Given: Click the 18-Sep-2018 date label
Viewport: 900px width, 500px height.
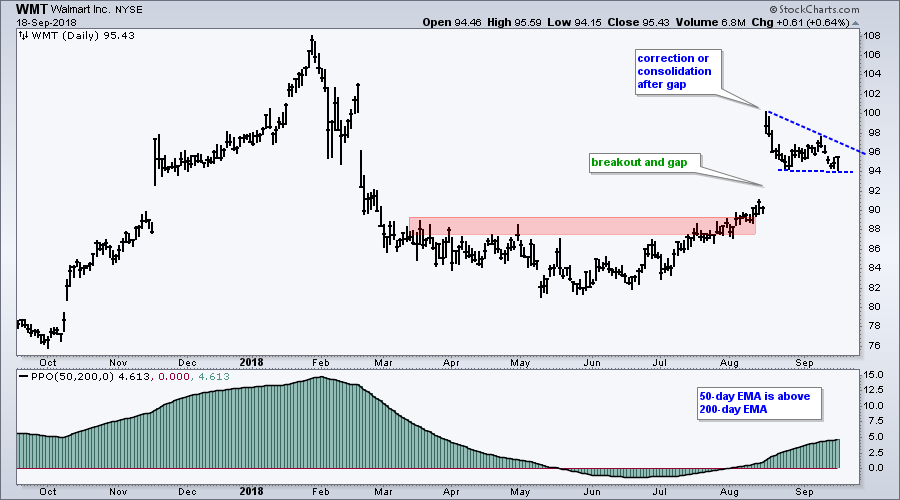Looking at the screenshot, I should pos(46,23).
